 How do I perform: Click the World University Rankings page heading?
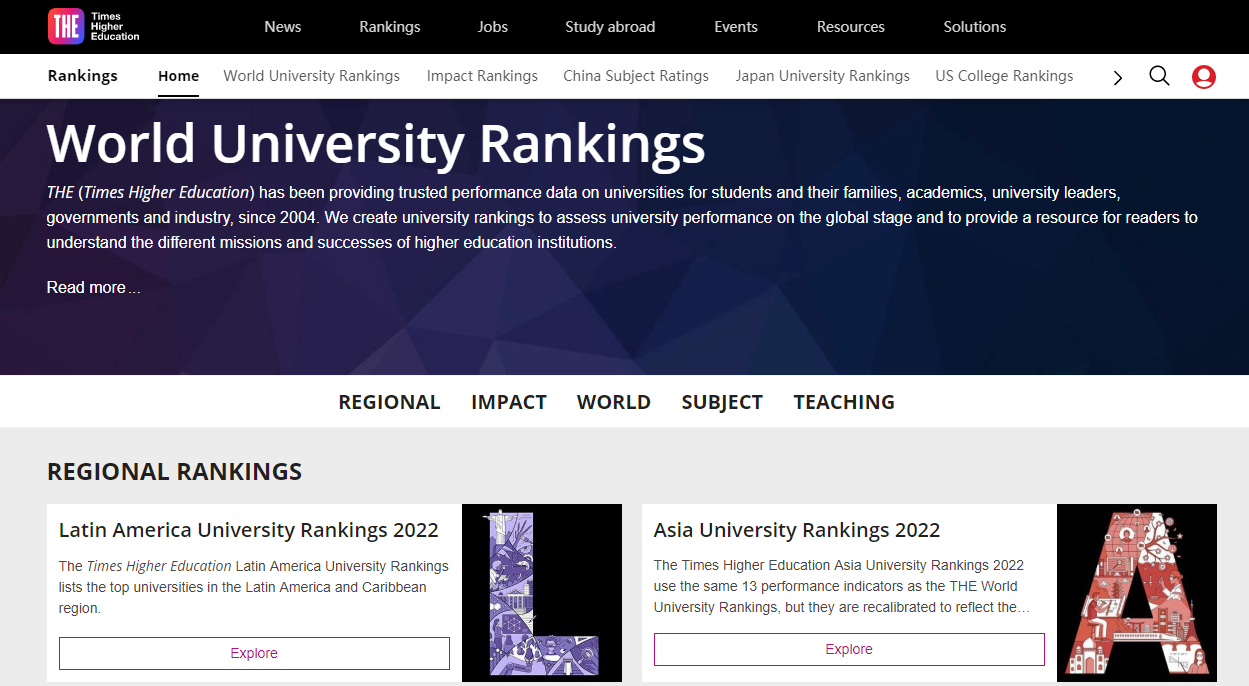coord(376,143)
